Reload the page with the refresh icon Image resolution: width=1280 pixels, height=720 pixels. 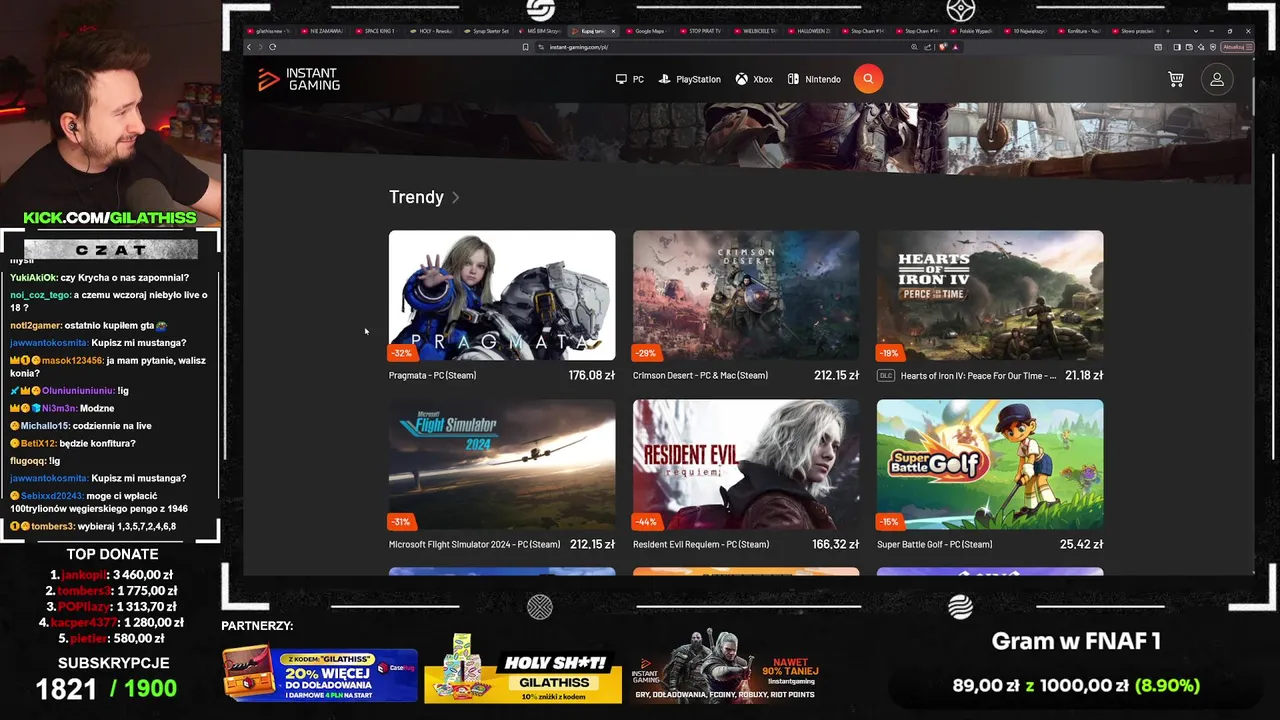272,47
